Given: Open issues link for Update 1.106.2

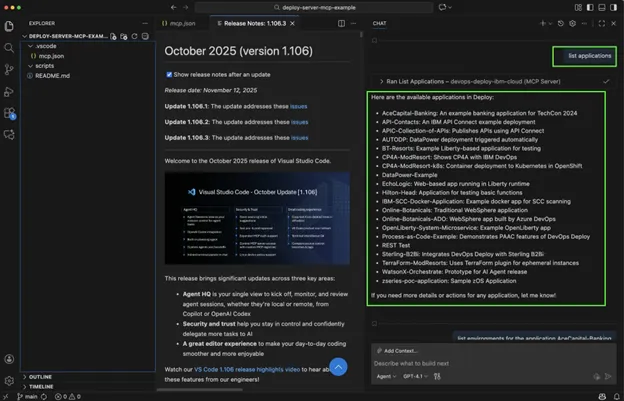Looking at the screenshot, I should [300, 122].
